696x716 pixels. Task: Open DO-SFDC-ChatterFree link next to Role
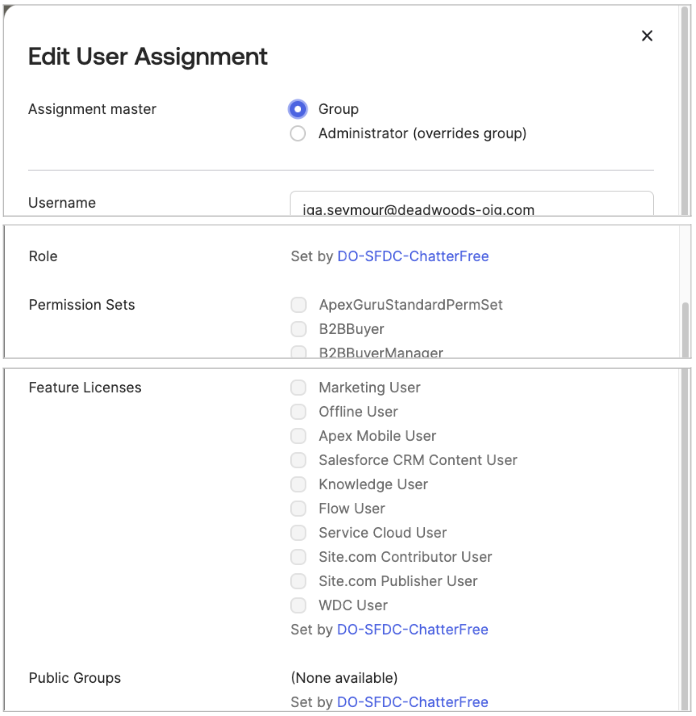tap(413, 256)
